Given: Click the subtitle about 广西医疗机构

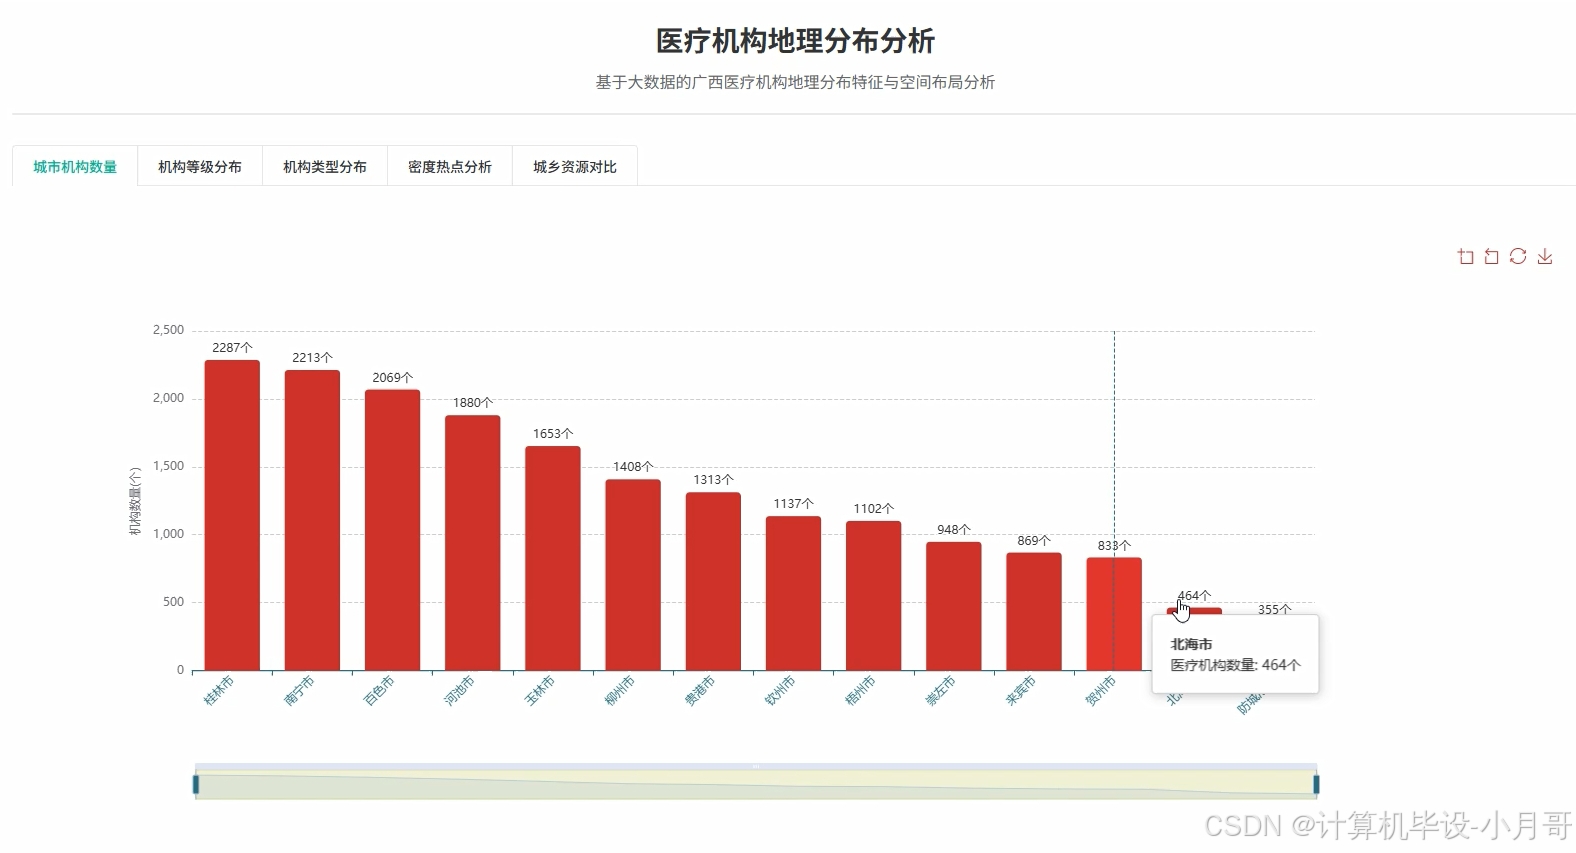Looking at the screenshot, I should pos(795,82).
